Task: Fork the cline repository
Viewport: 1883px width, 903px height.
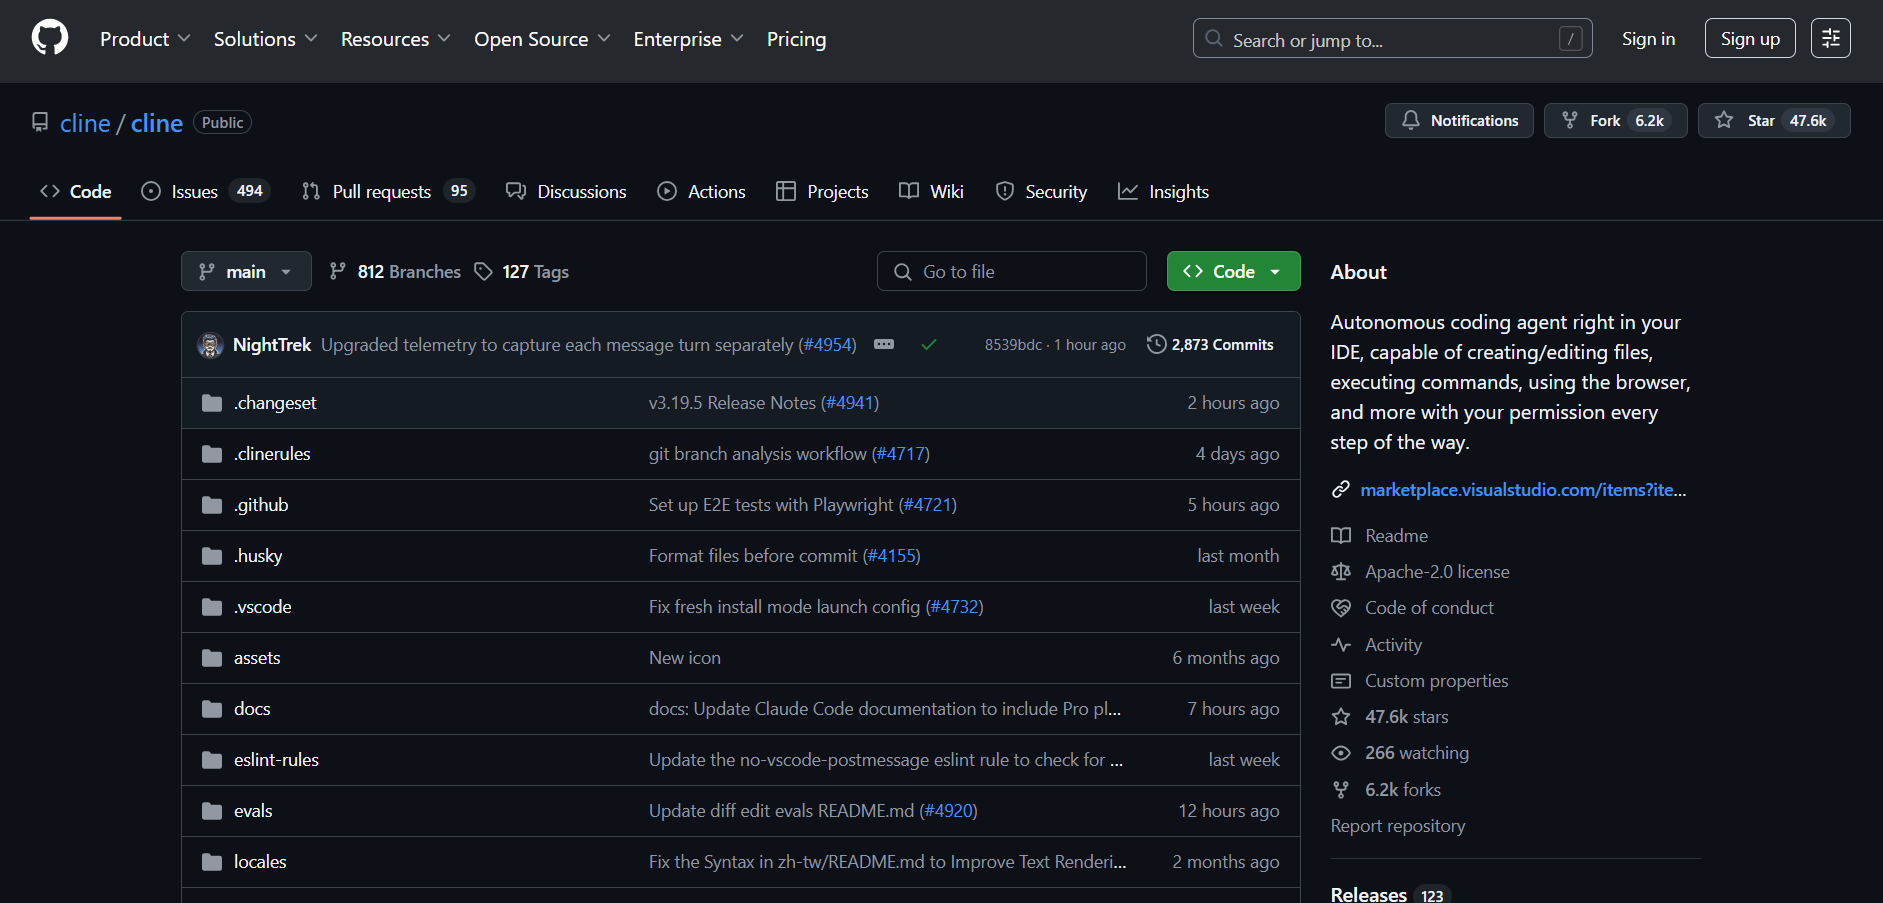Action: (1615, 121)
